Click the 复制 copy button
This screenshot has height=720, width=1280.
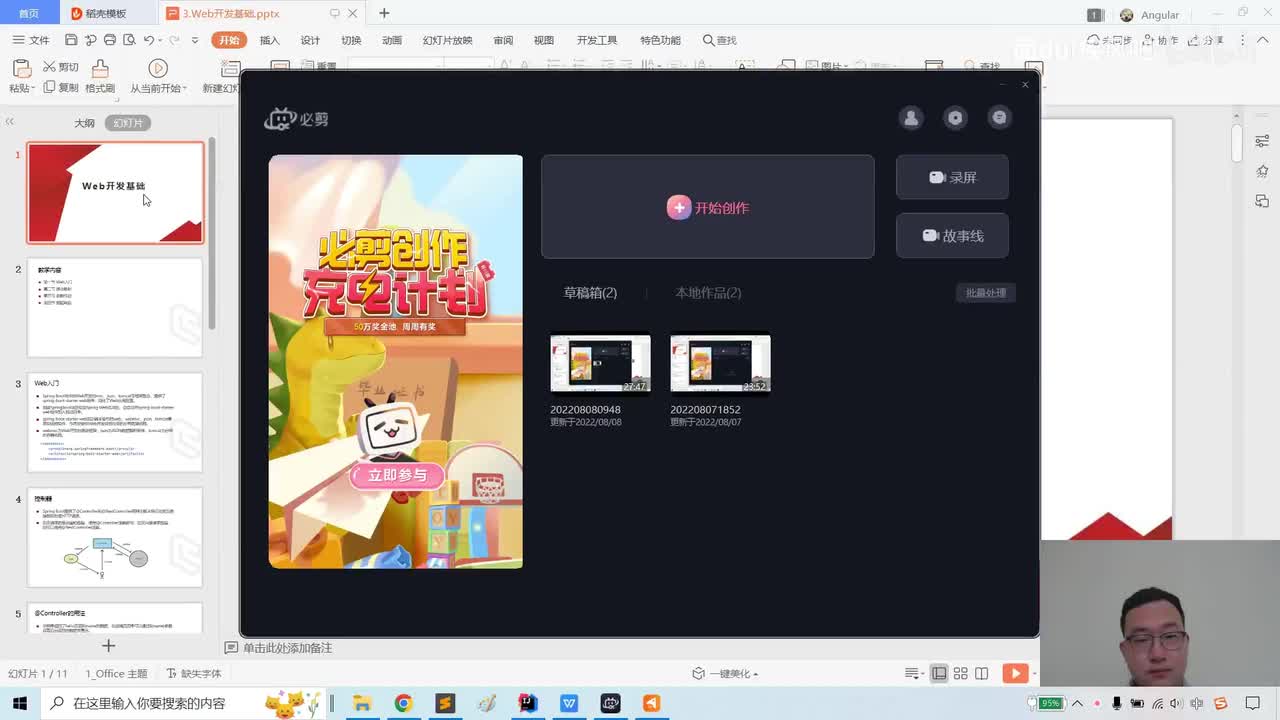pyautogui.click(x=61, y=88)
